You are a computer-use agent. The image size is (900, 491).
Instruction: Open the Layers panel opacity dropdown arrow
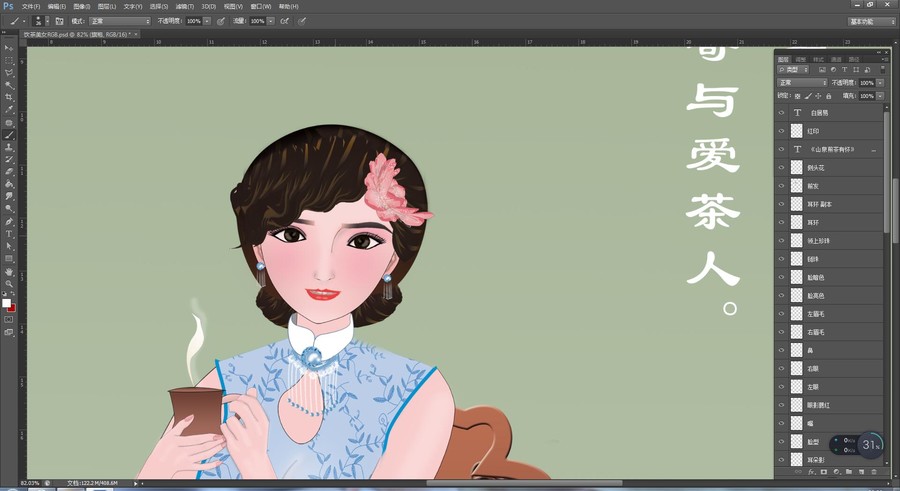pos(880,83)
